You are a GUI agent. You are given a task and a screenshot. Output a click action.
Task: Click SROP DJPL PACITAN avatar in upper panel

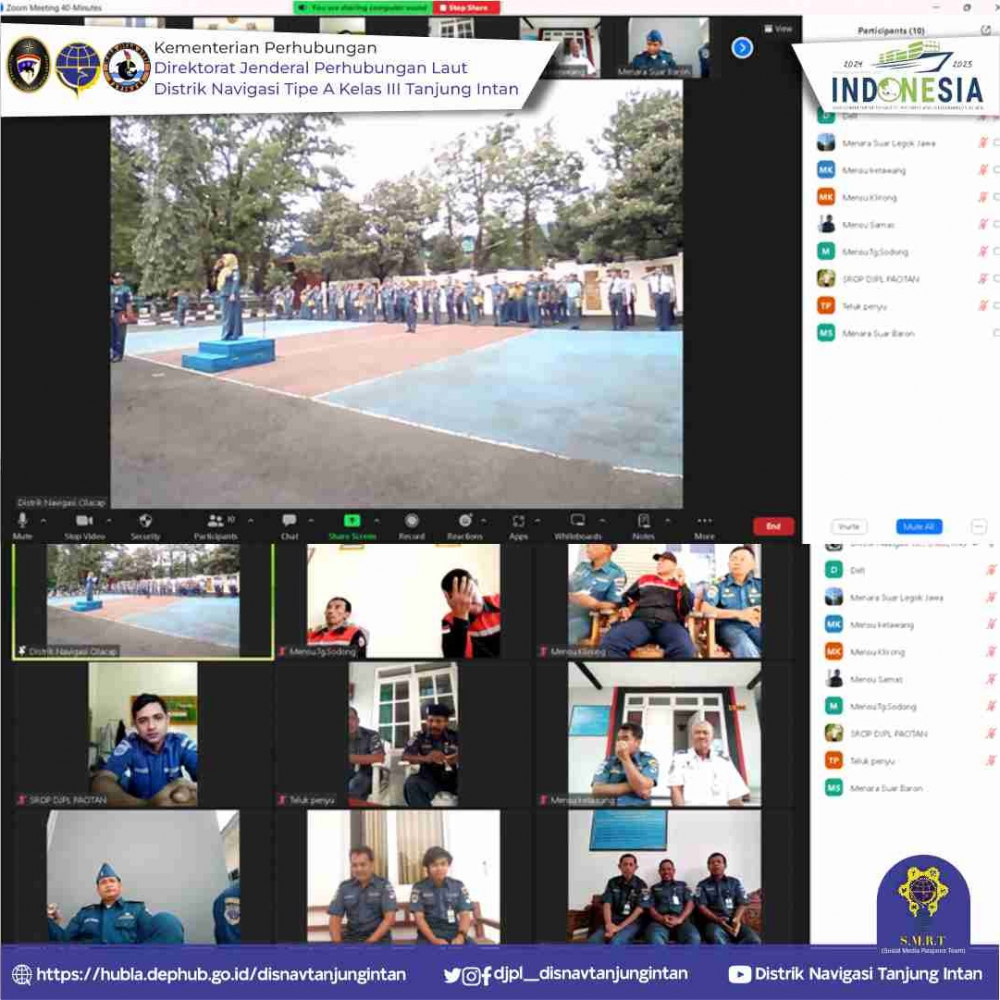point(826,279)
